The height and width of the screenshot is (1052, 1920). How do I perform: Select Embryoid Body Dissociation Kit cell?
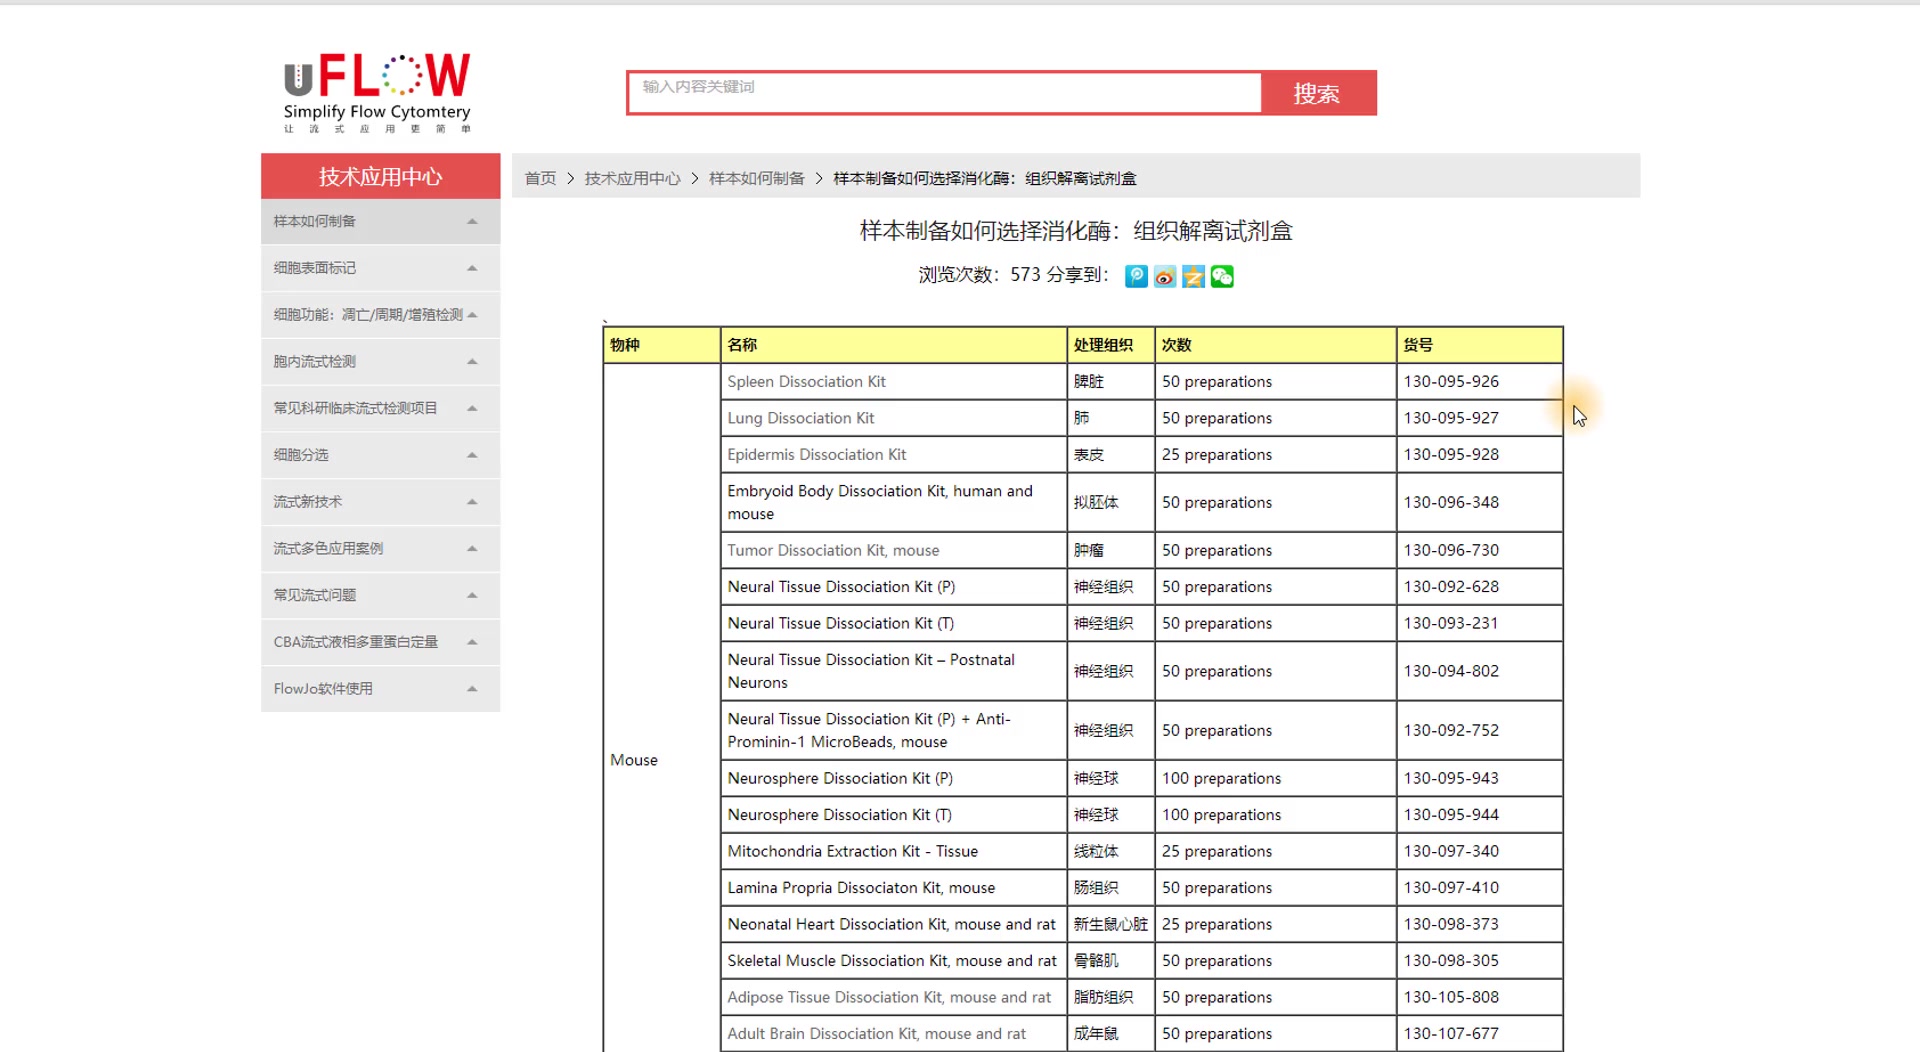coord(893,502)
